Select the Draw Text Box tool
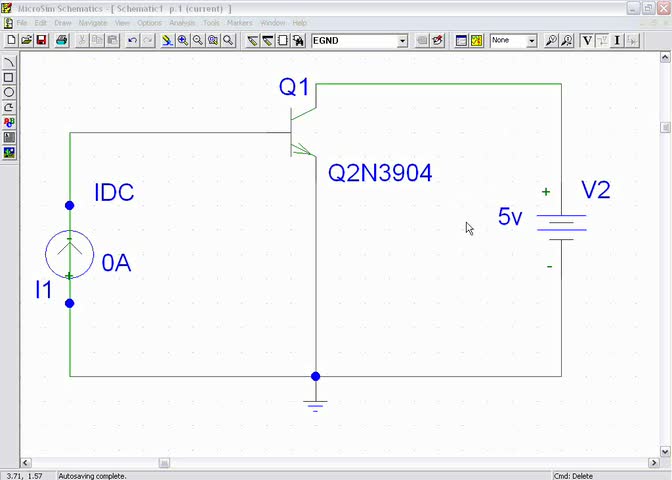Viewport: 672px width, 480px height. click(9, 137)
